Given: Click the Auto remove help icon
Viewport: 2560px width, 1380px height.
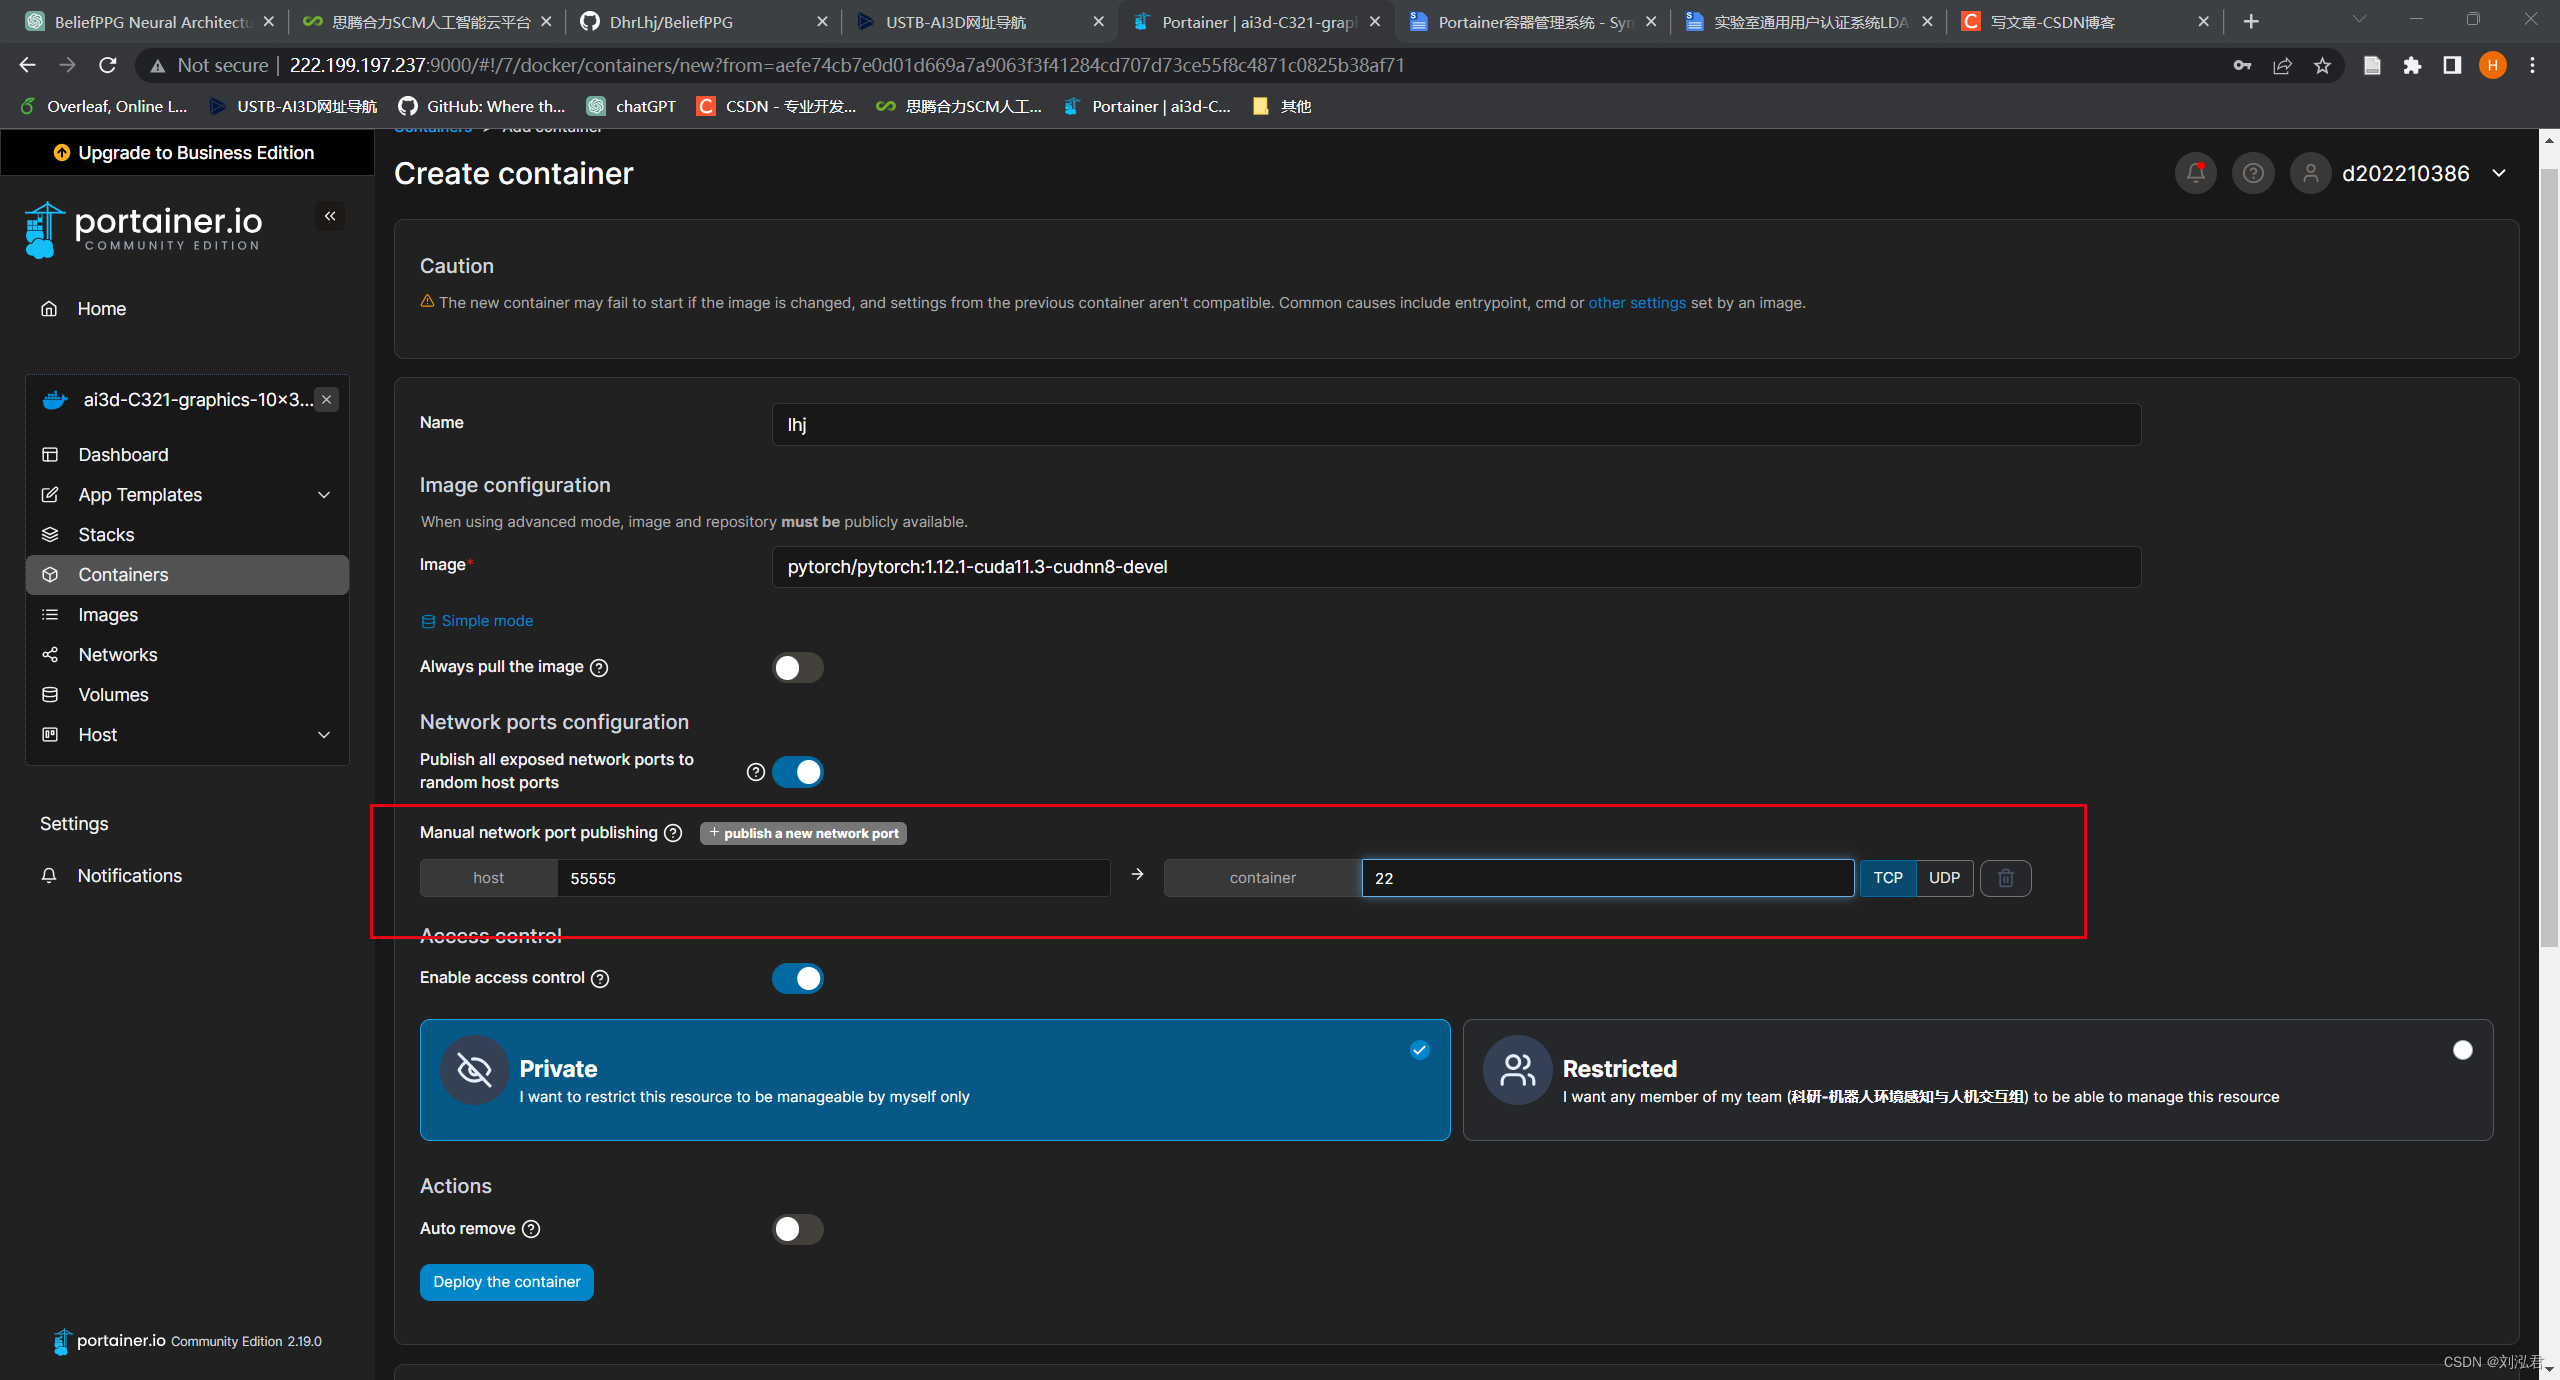Looking at the screenshot, I should click(531, 1229).
